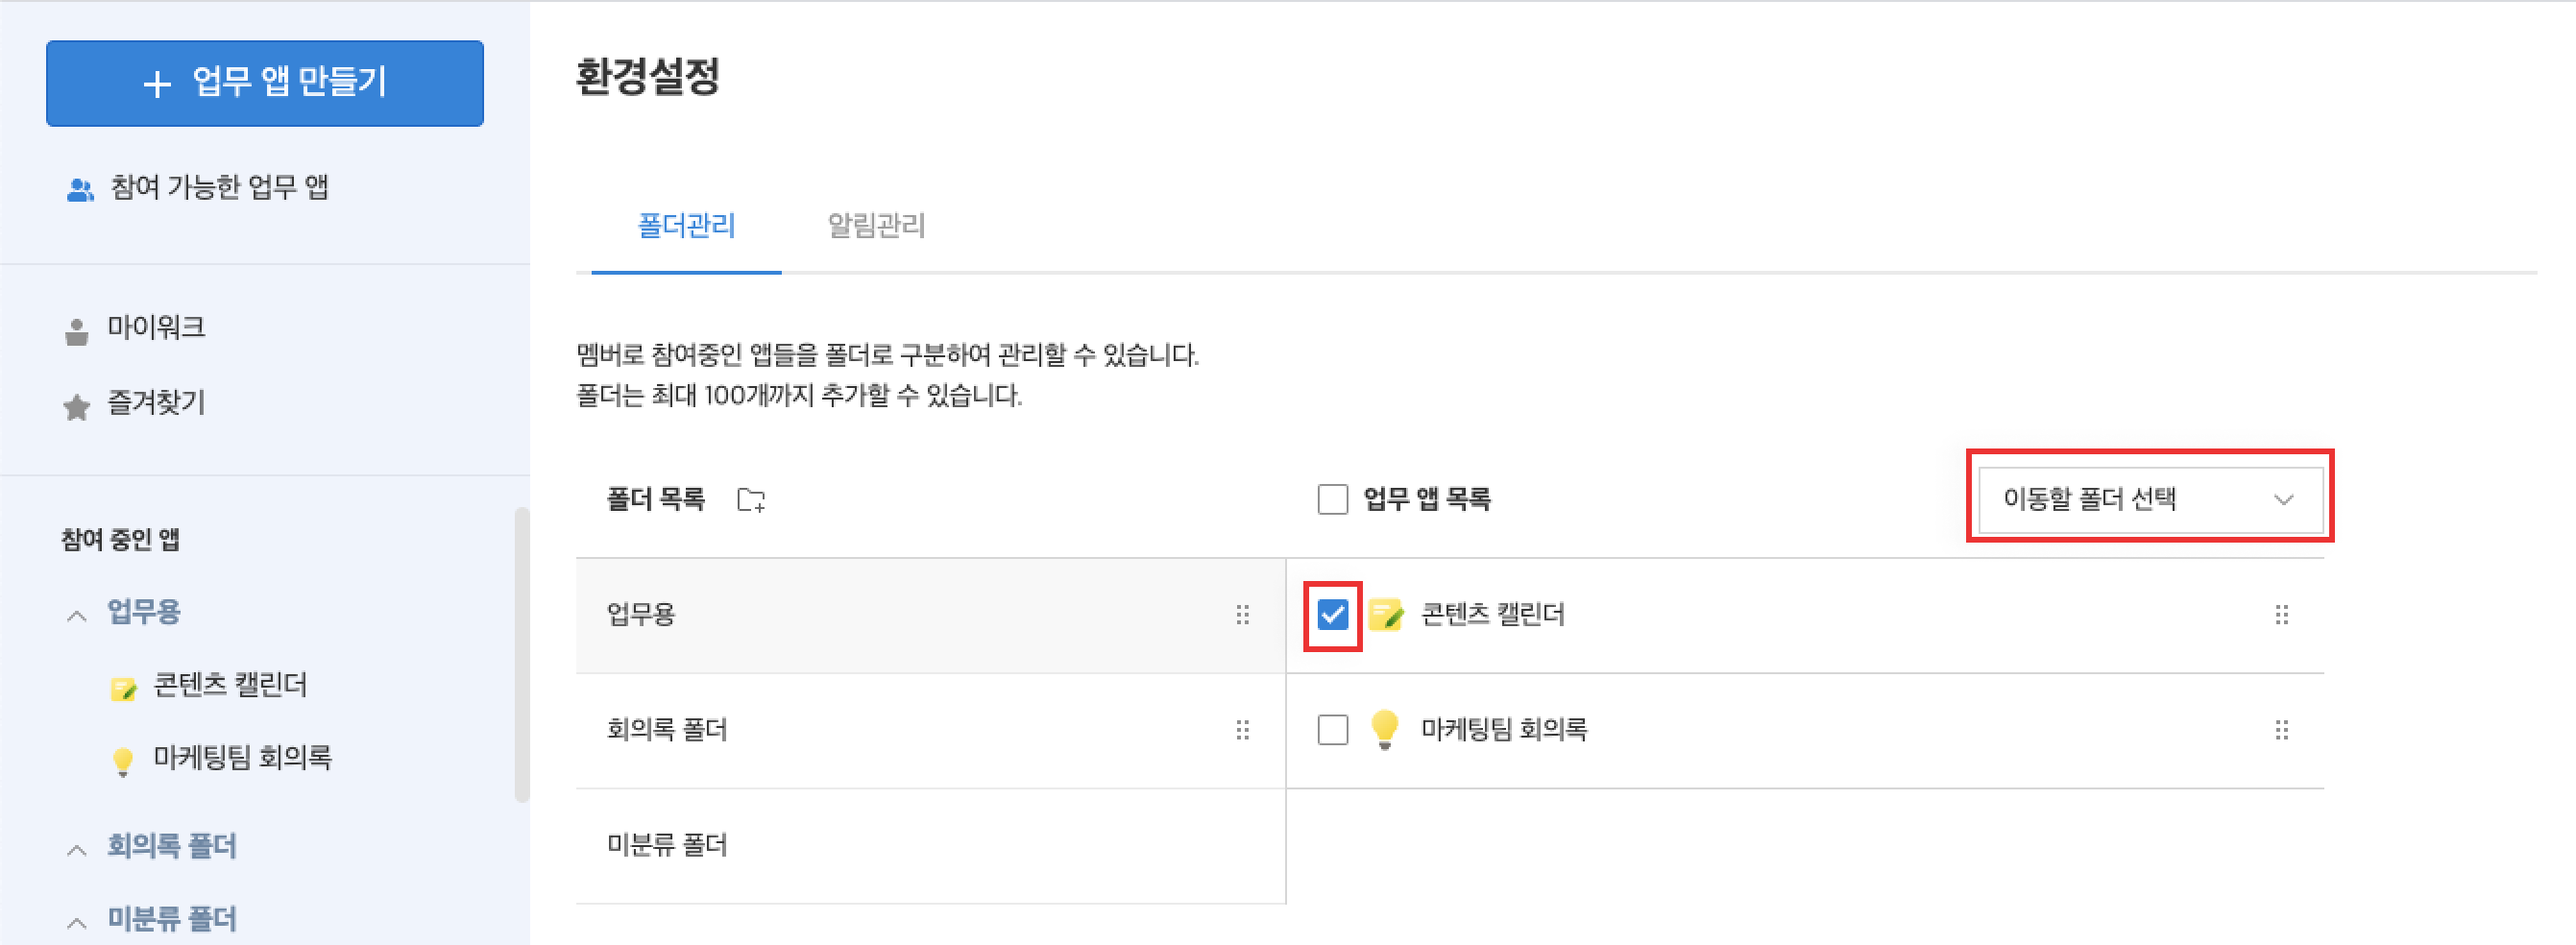This screenshot has height=945, width=2576.
Task: Select the 폴더관리 tab
Action: point(686,226)
